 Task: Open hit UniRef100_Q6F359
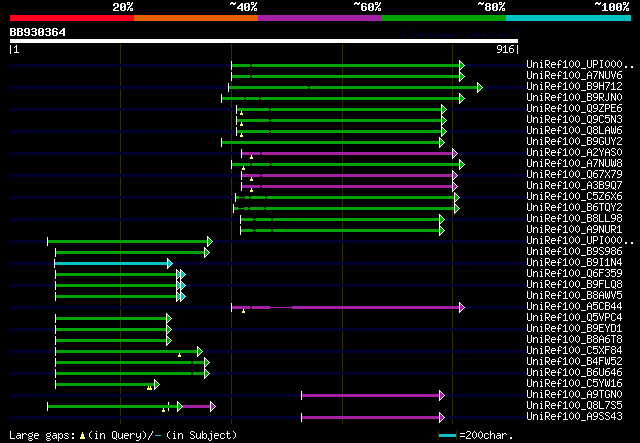coord(574,274)
